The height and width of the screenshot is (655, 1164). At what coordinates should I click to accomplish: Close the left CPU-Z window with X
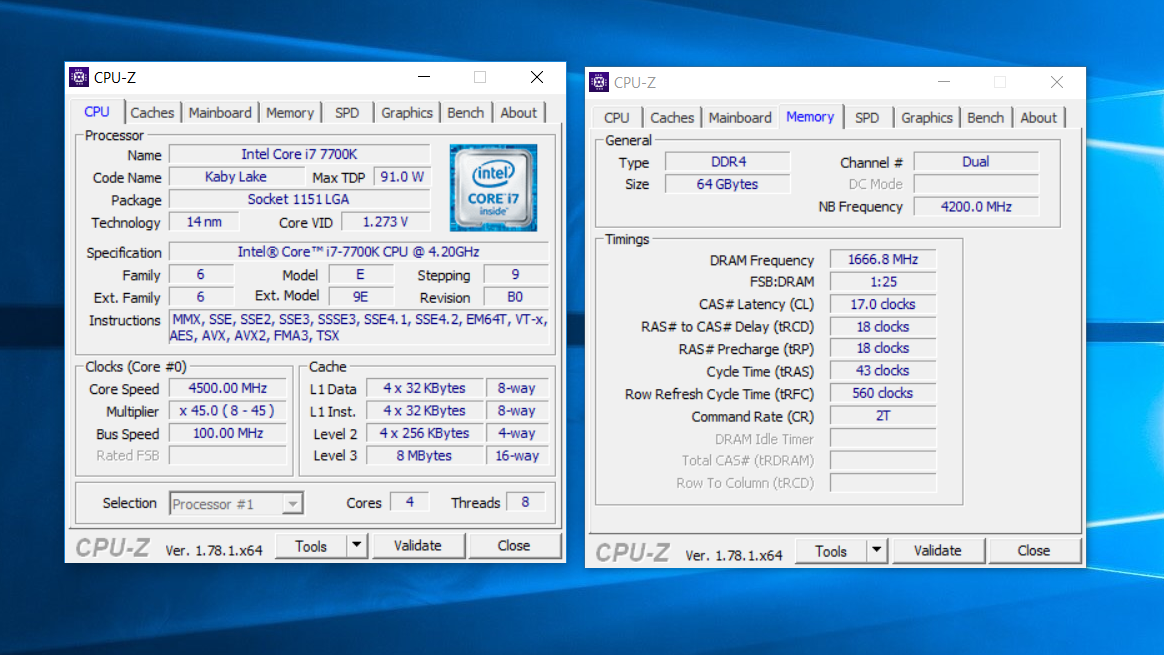click(537, 78)
